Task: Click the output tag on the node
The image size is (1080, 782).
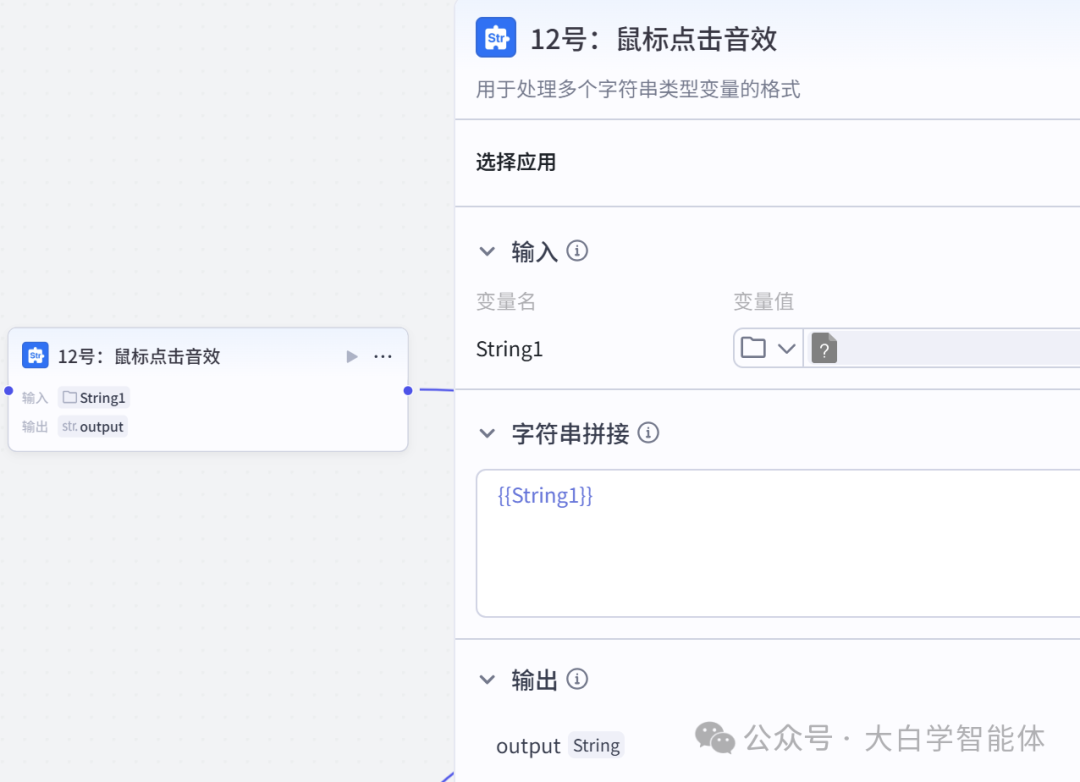Action: 92,426
